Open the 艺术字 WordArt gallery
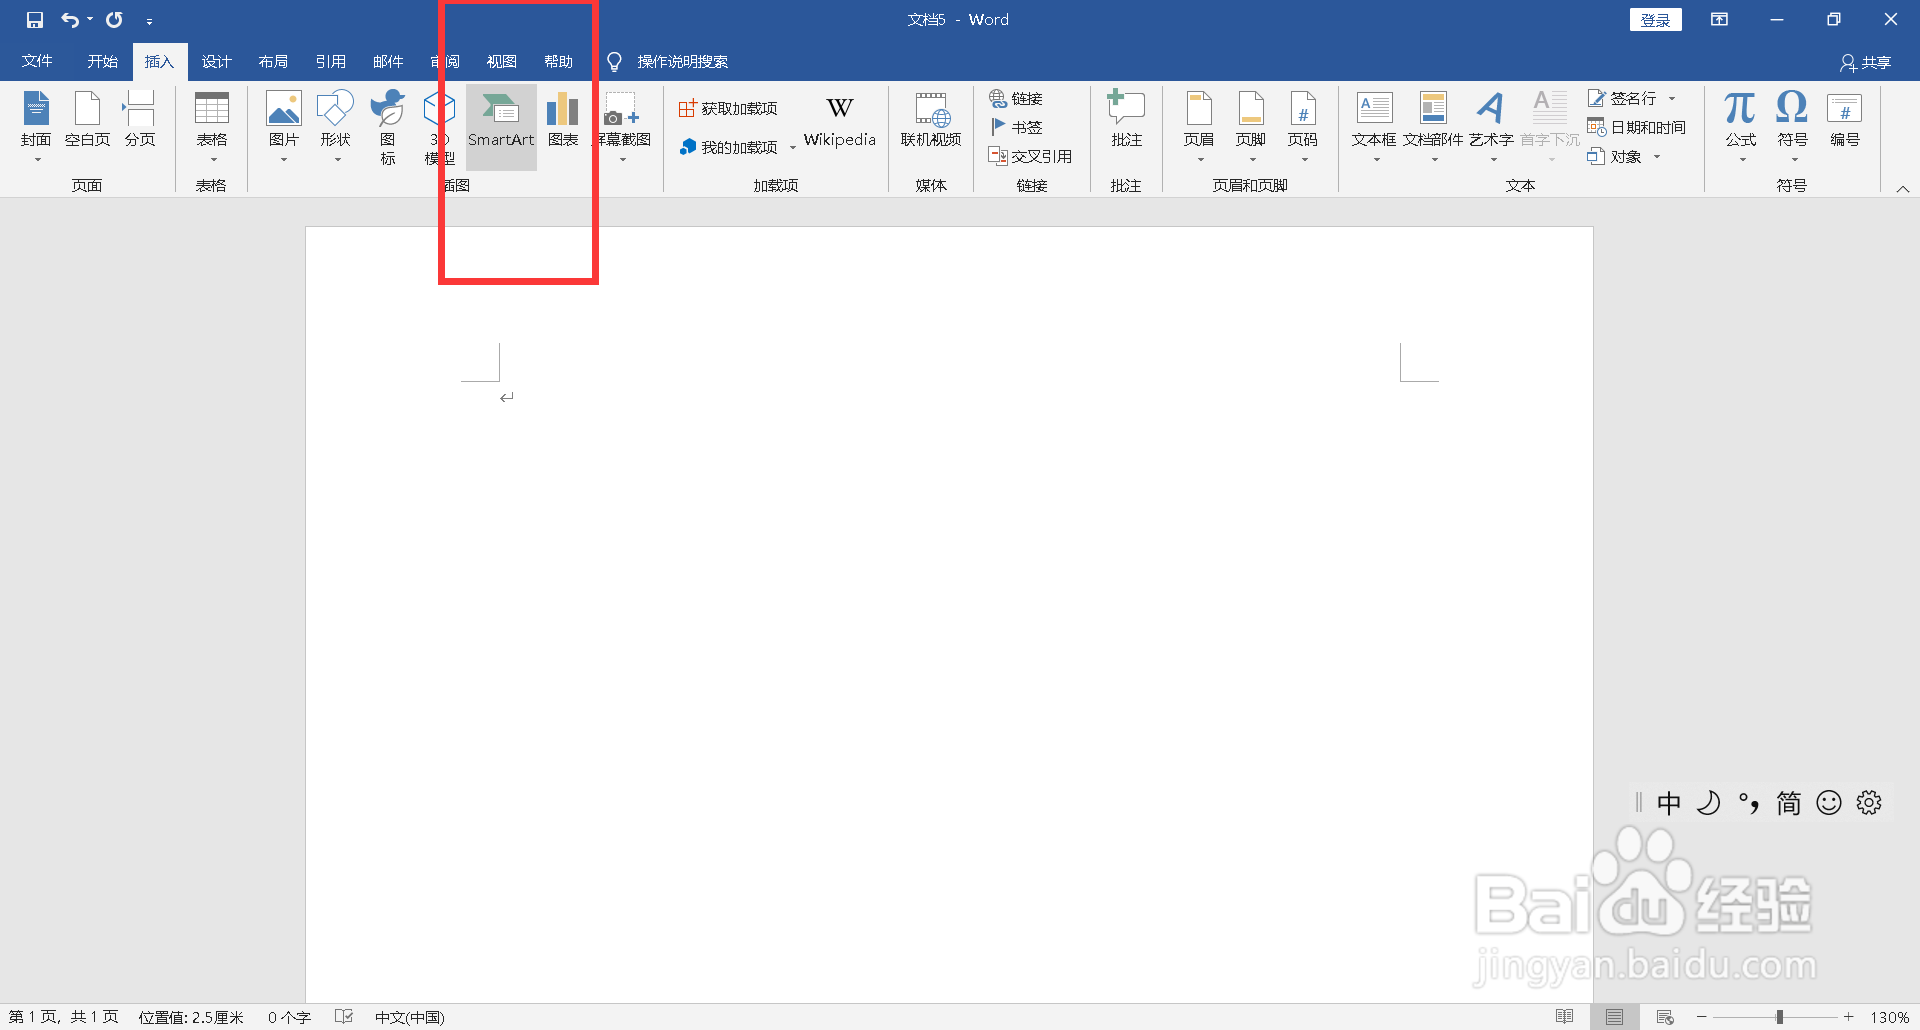The image size is (1920, 1030). click(x=1491, y=127)
